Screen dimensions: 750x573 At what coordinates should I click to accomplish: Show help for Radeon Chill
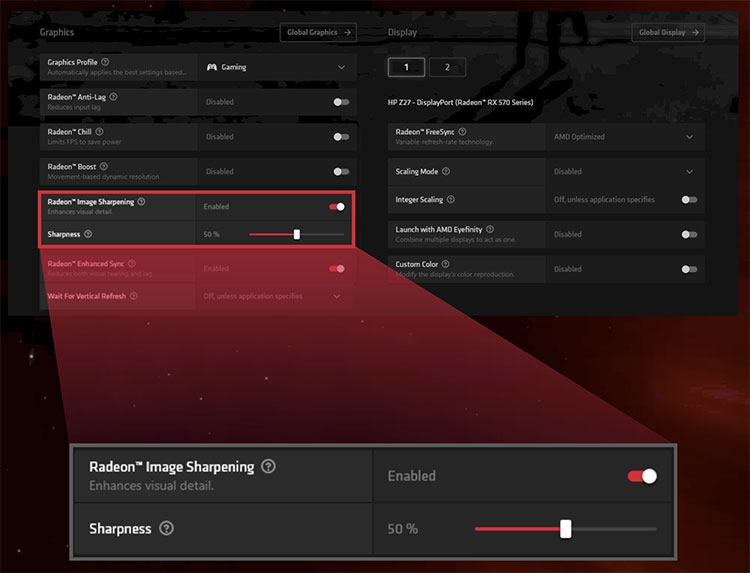99,132
